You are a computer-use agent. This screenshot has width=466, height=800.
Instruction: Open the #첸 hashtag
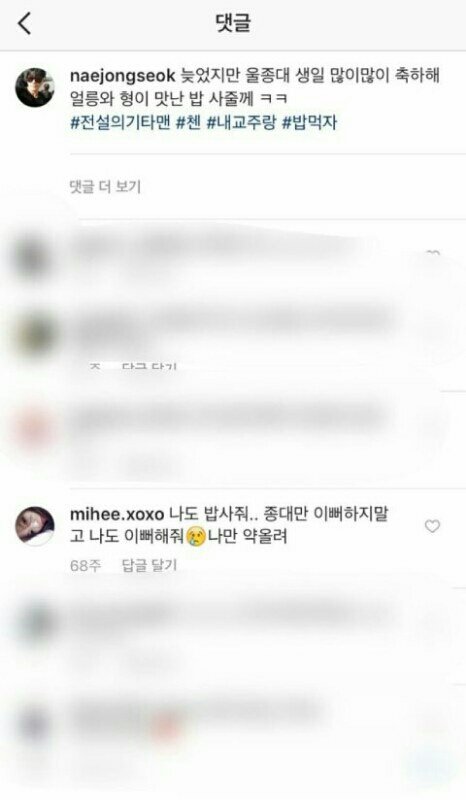tap(188, 123)
